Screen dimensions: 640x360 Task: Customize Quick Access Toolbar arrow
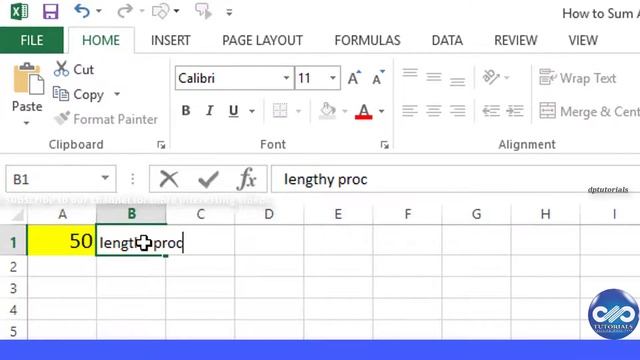tap(229, 12)
